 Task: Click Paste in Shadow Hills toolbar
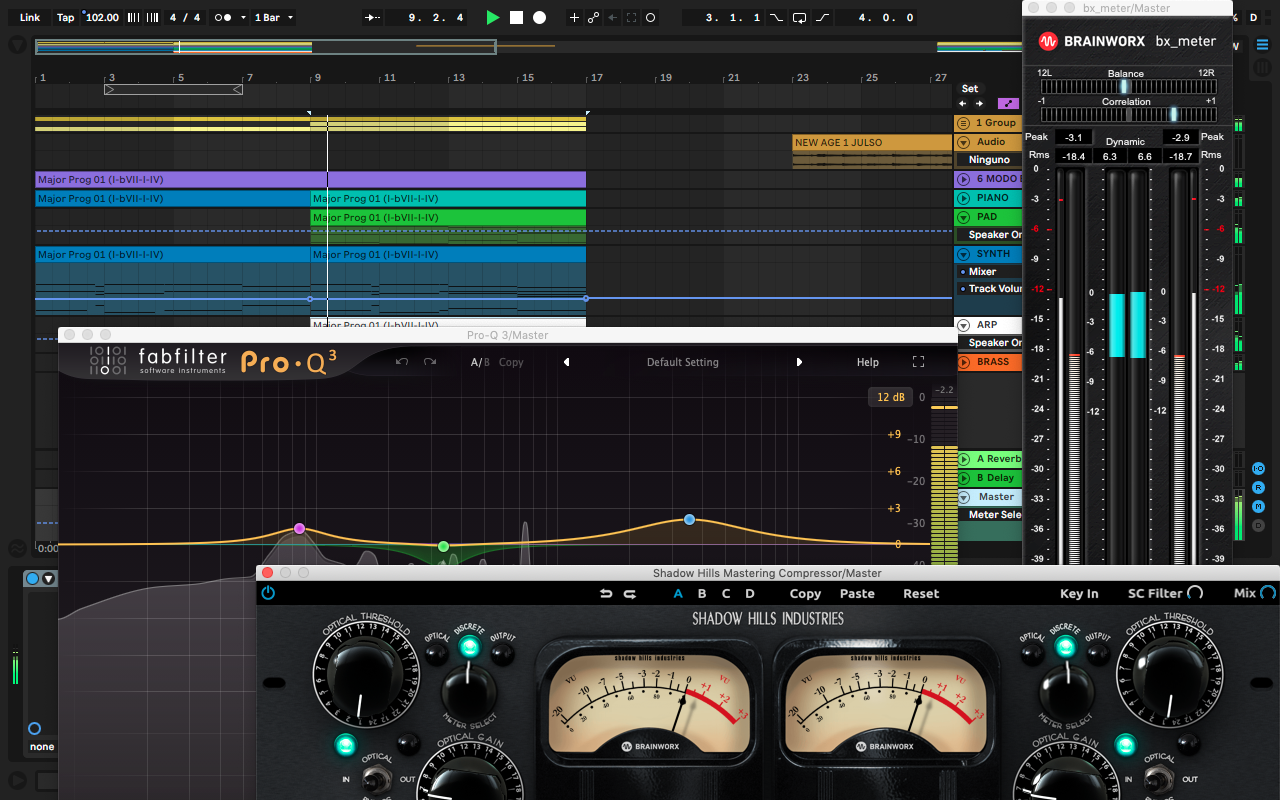point(857,593)
